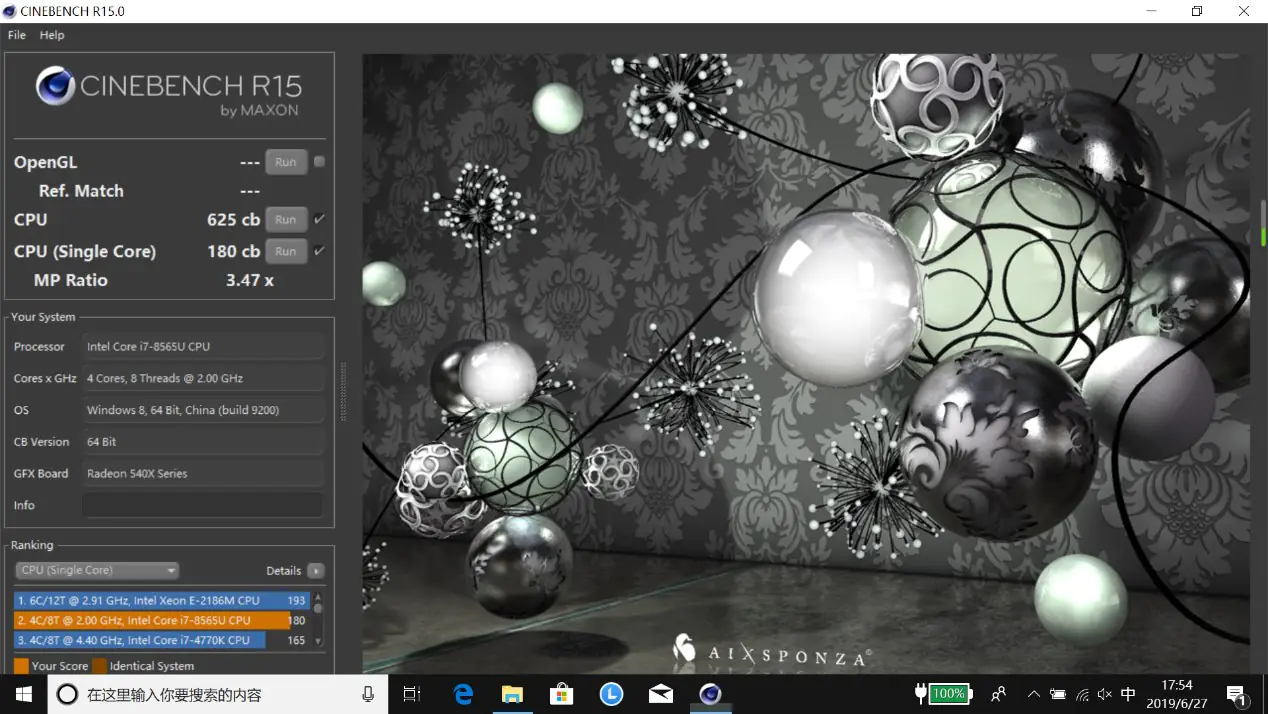This screenshot has height=714, width=1268.
Task: Open Microsoft Edge from the taskbar
Action: click(x=463, y=694)
